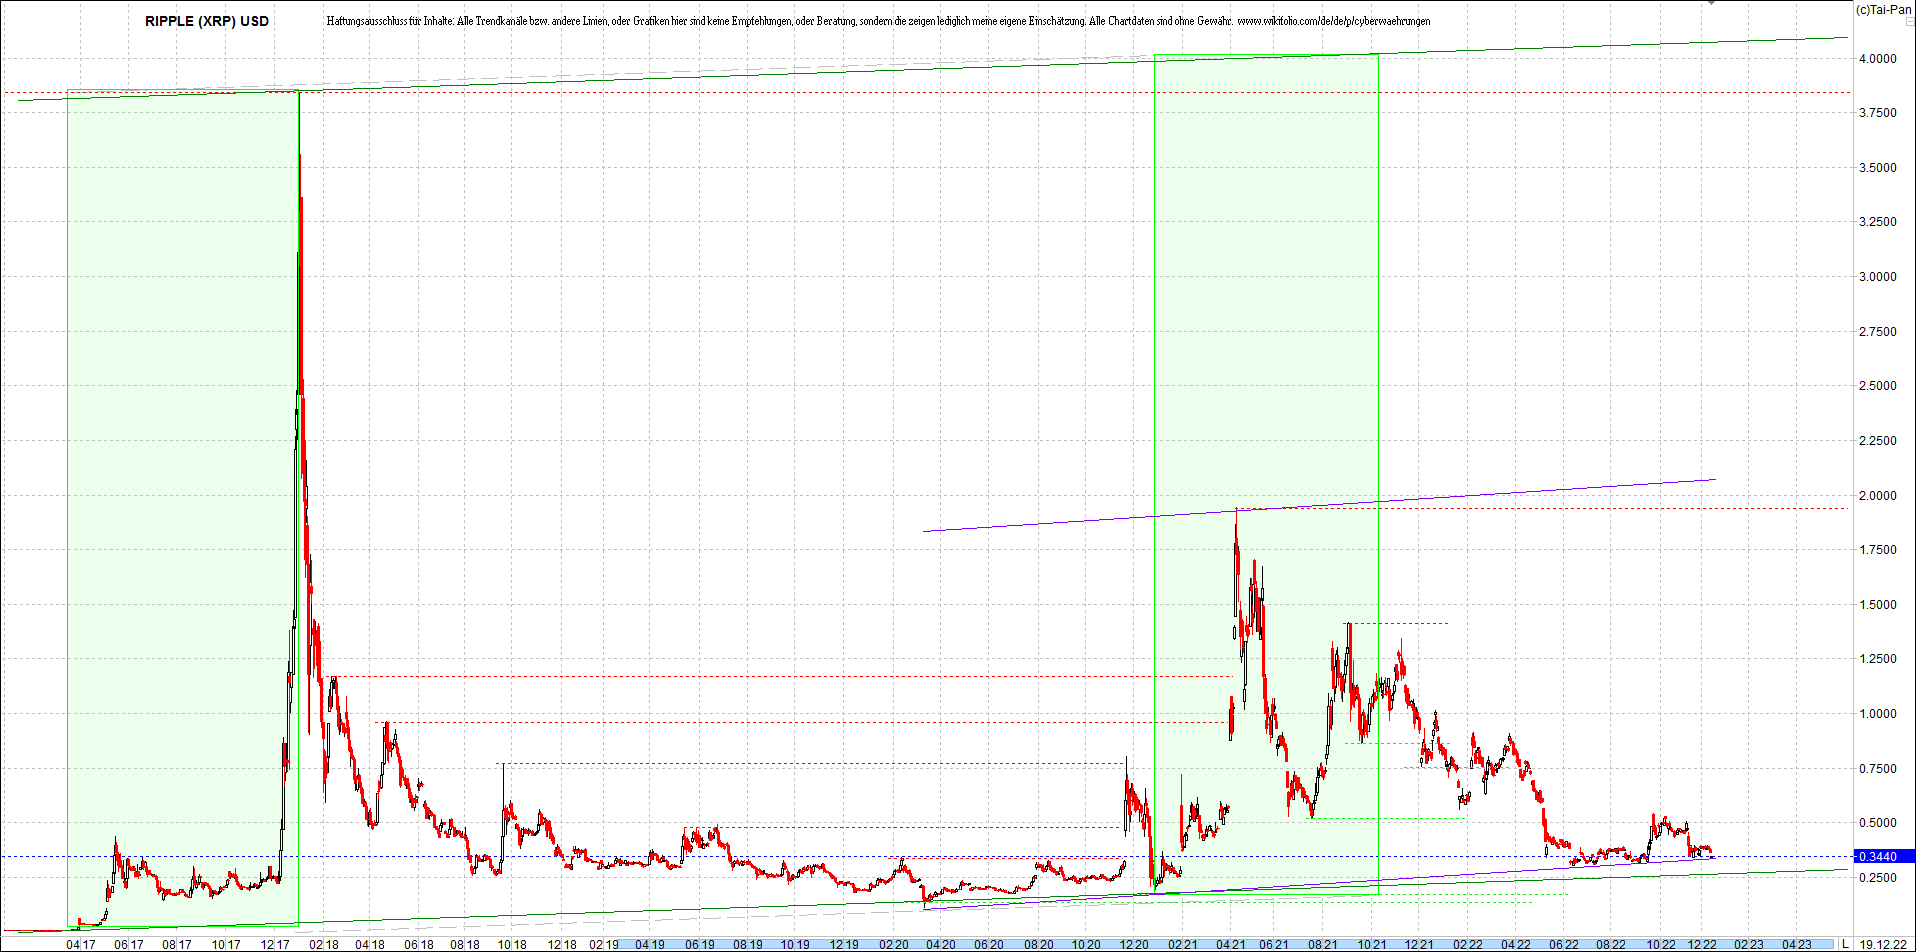
Task: Click the '04 23' date label on time axis
Action: tap(1797, 945)
